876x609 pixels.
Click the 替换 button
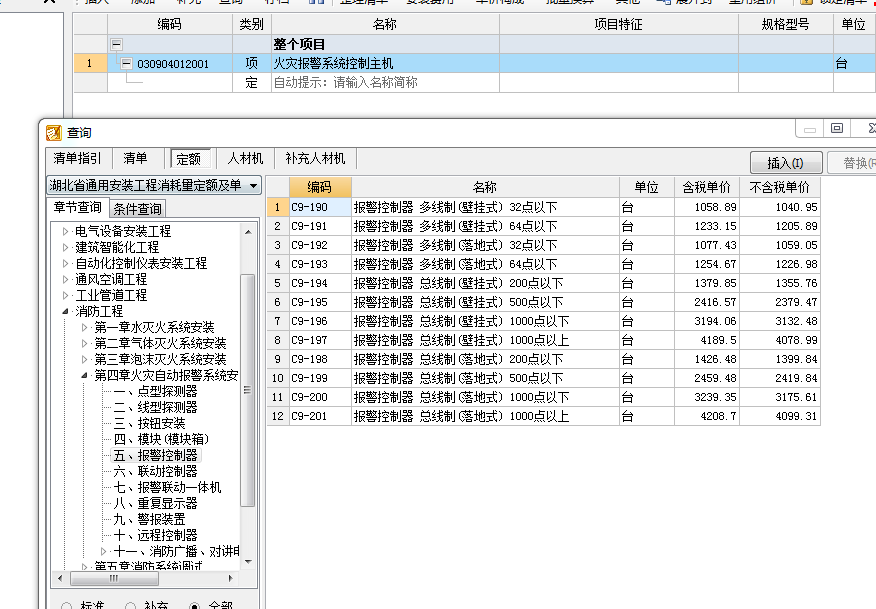[851, 163]
